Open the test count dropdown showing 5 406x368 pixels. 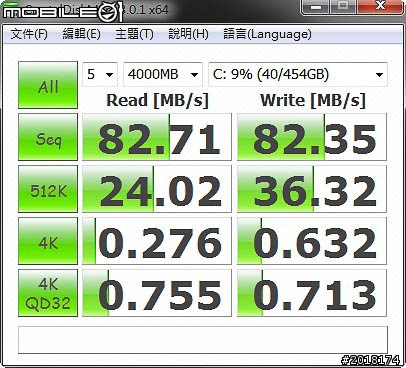pyautogui.click(x=100, y=74)
